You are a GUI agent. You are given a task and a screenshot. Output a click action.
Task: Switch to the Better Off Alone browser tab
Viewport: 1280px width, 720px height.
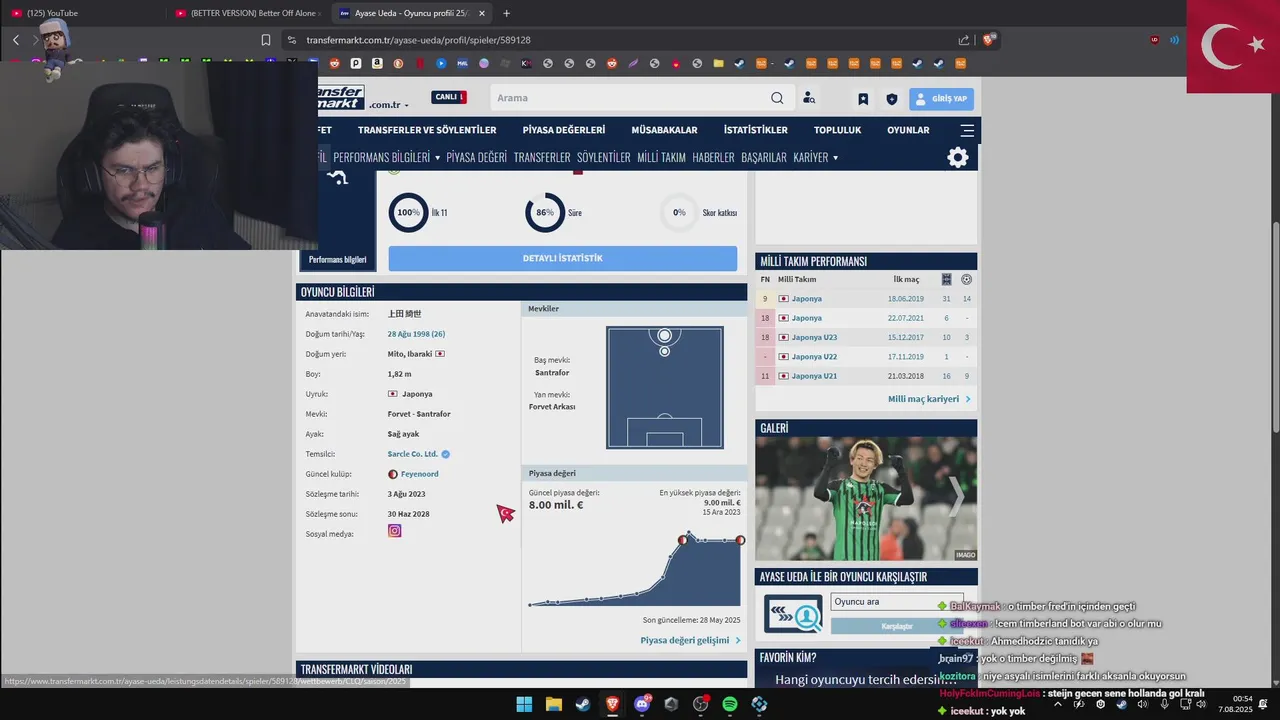coord(246,13)
